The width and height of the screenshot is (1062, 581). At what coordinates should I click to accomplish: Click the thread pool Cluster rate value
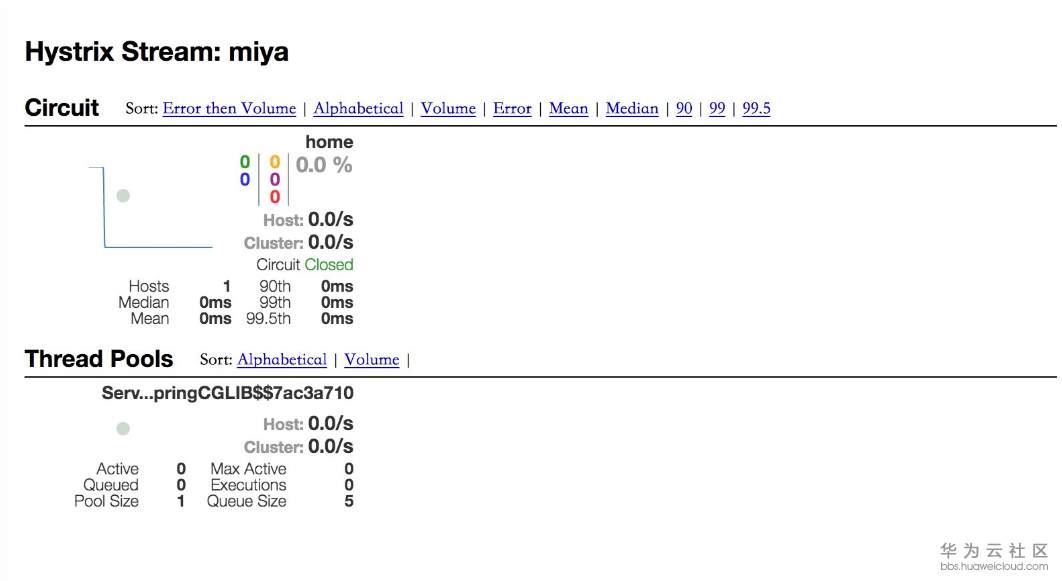[x=331, y=447]
